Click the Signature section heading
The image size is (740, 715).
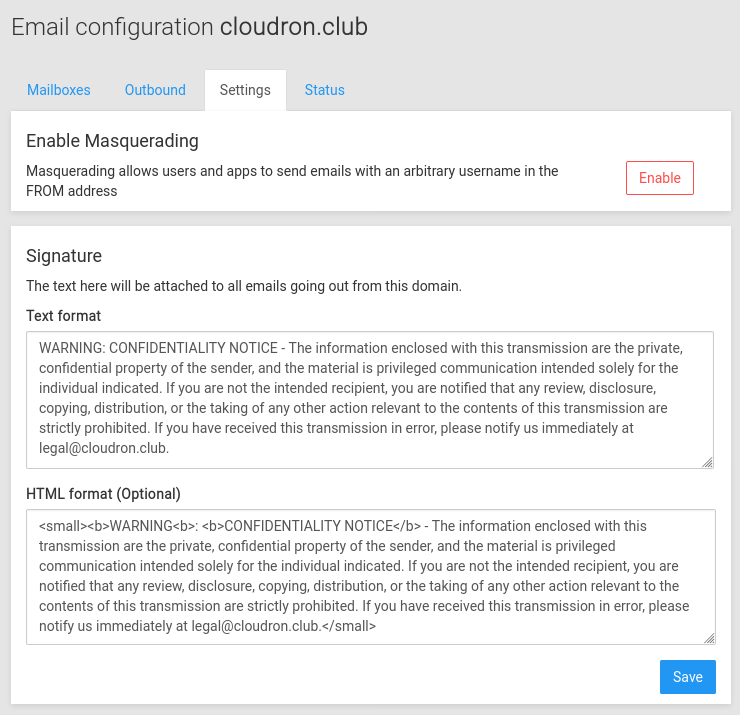(x=64, y=256)
